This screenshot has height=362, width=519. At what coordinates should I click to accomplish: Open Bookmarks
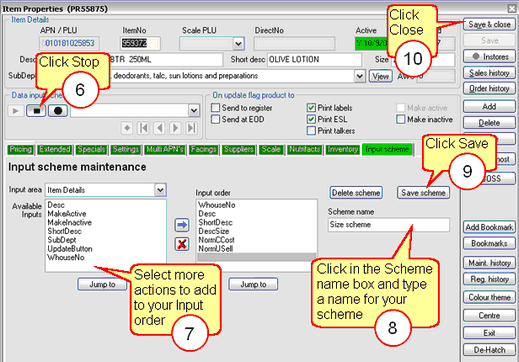point(489,243)
